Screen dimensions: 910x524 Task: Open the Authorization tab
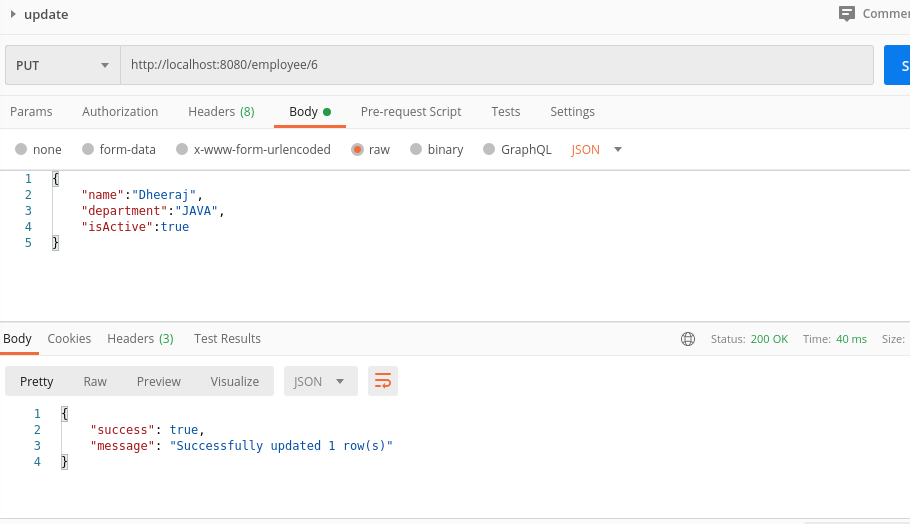120,112
